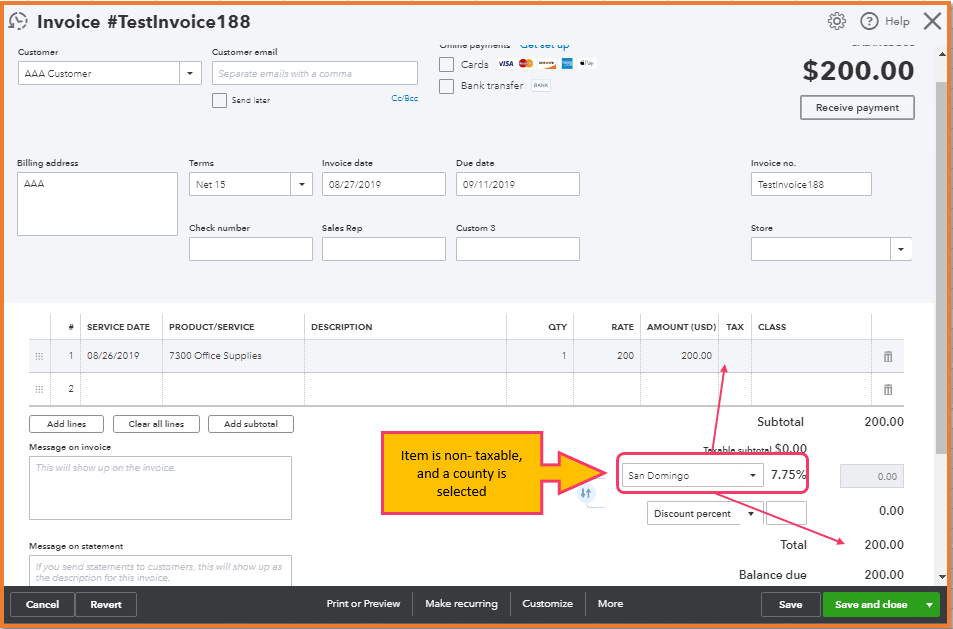Click Print or Preview in footer
This screenshot has height=629, width=953.
[x=363, y=603]
